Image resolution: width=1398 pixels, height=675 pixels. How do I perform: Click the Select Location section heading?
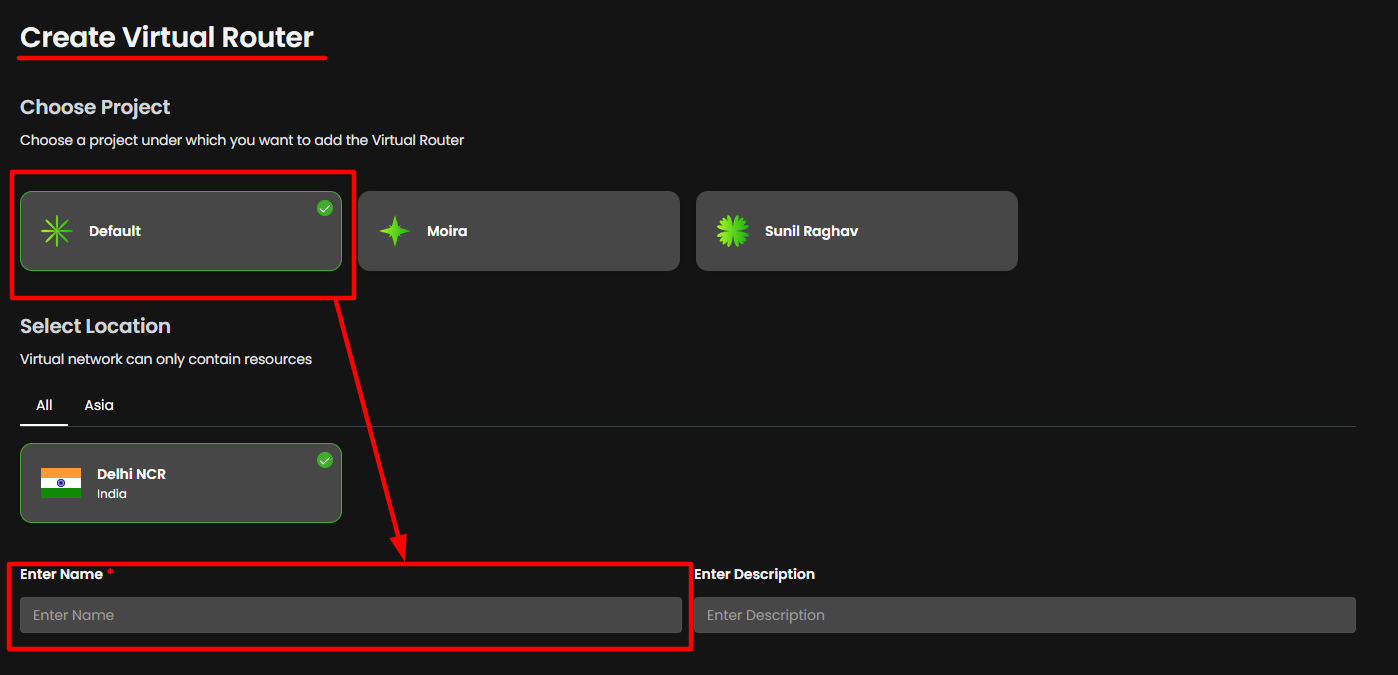95,326
